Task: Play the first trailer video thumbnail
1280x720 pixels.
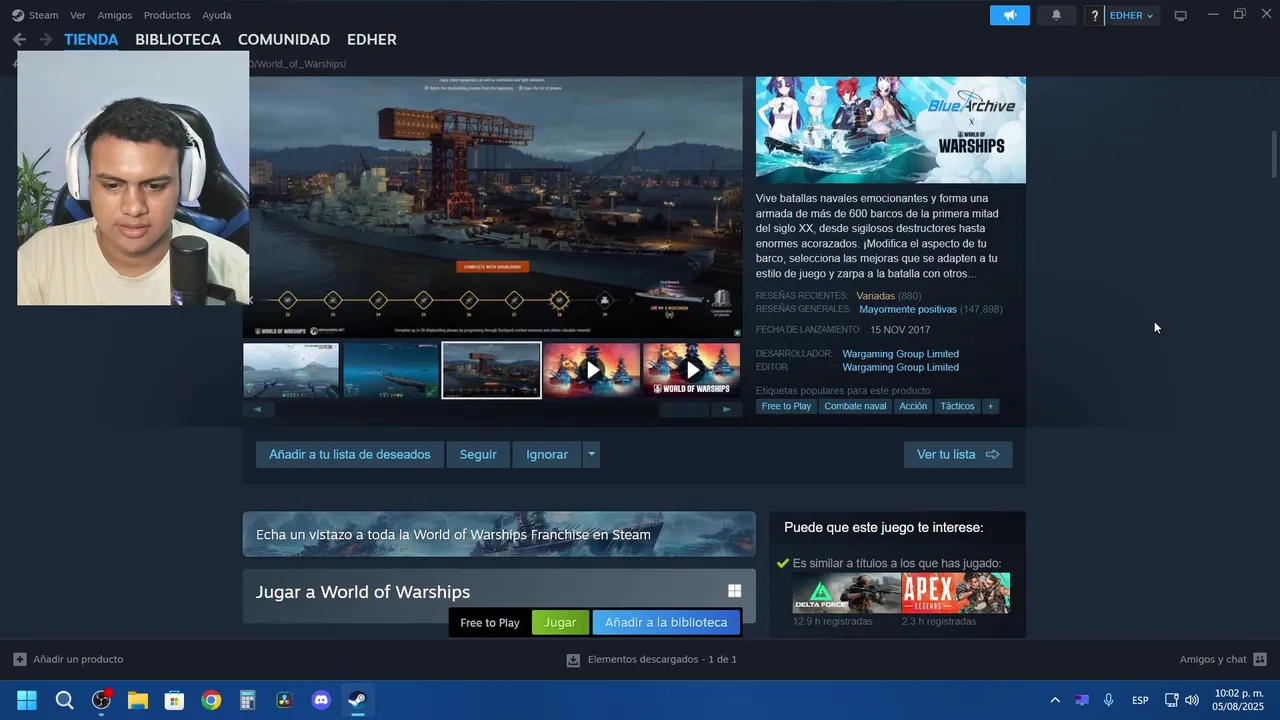Action: click(x=592, y=370)
